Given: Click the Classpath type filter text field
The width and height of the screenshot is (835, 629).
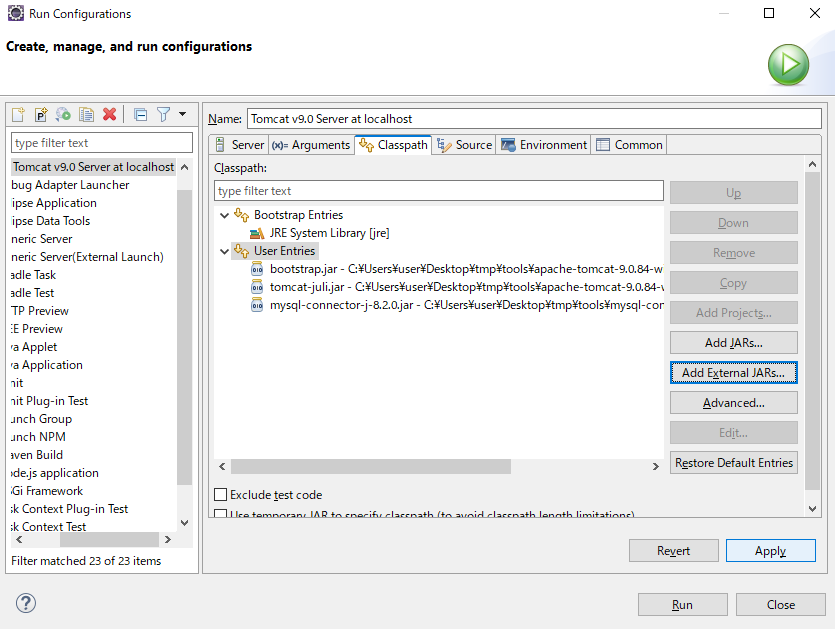Looking at the screenshot, I should [x=439, y=191].
